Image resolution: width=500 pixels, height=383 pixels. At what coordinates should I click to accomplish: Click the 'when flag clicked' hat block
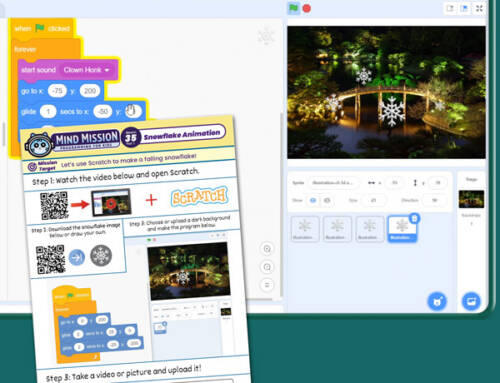[42, 29]
